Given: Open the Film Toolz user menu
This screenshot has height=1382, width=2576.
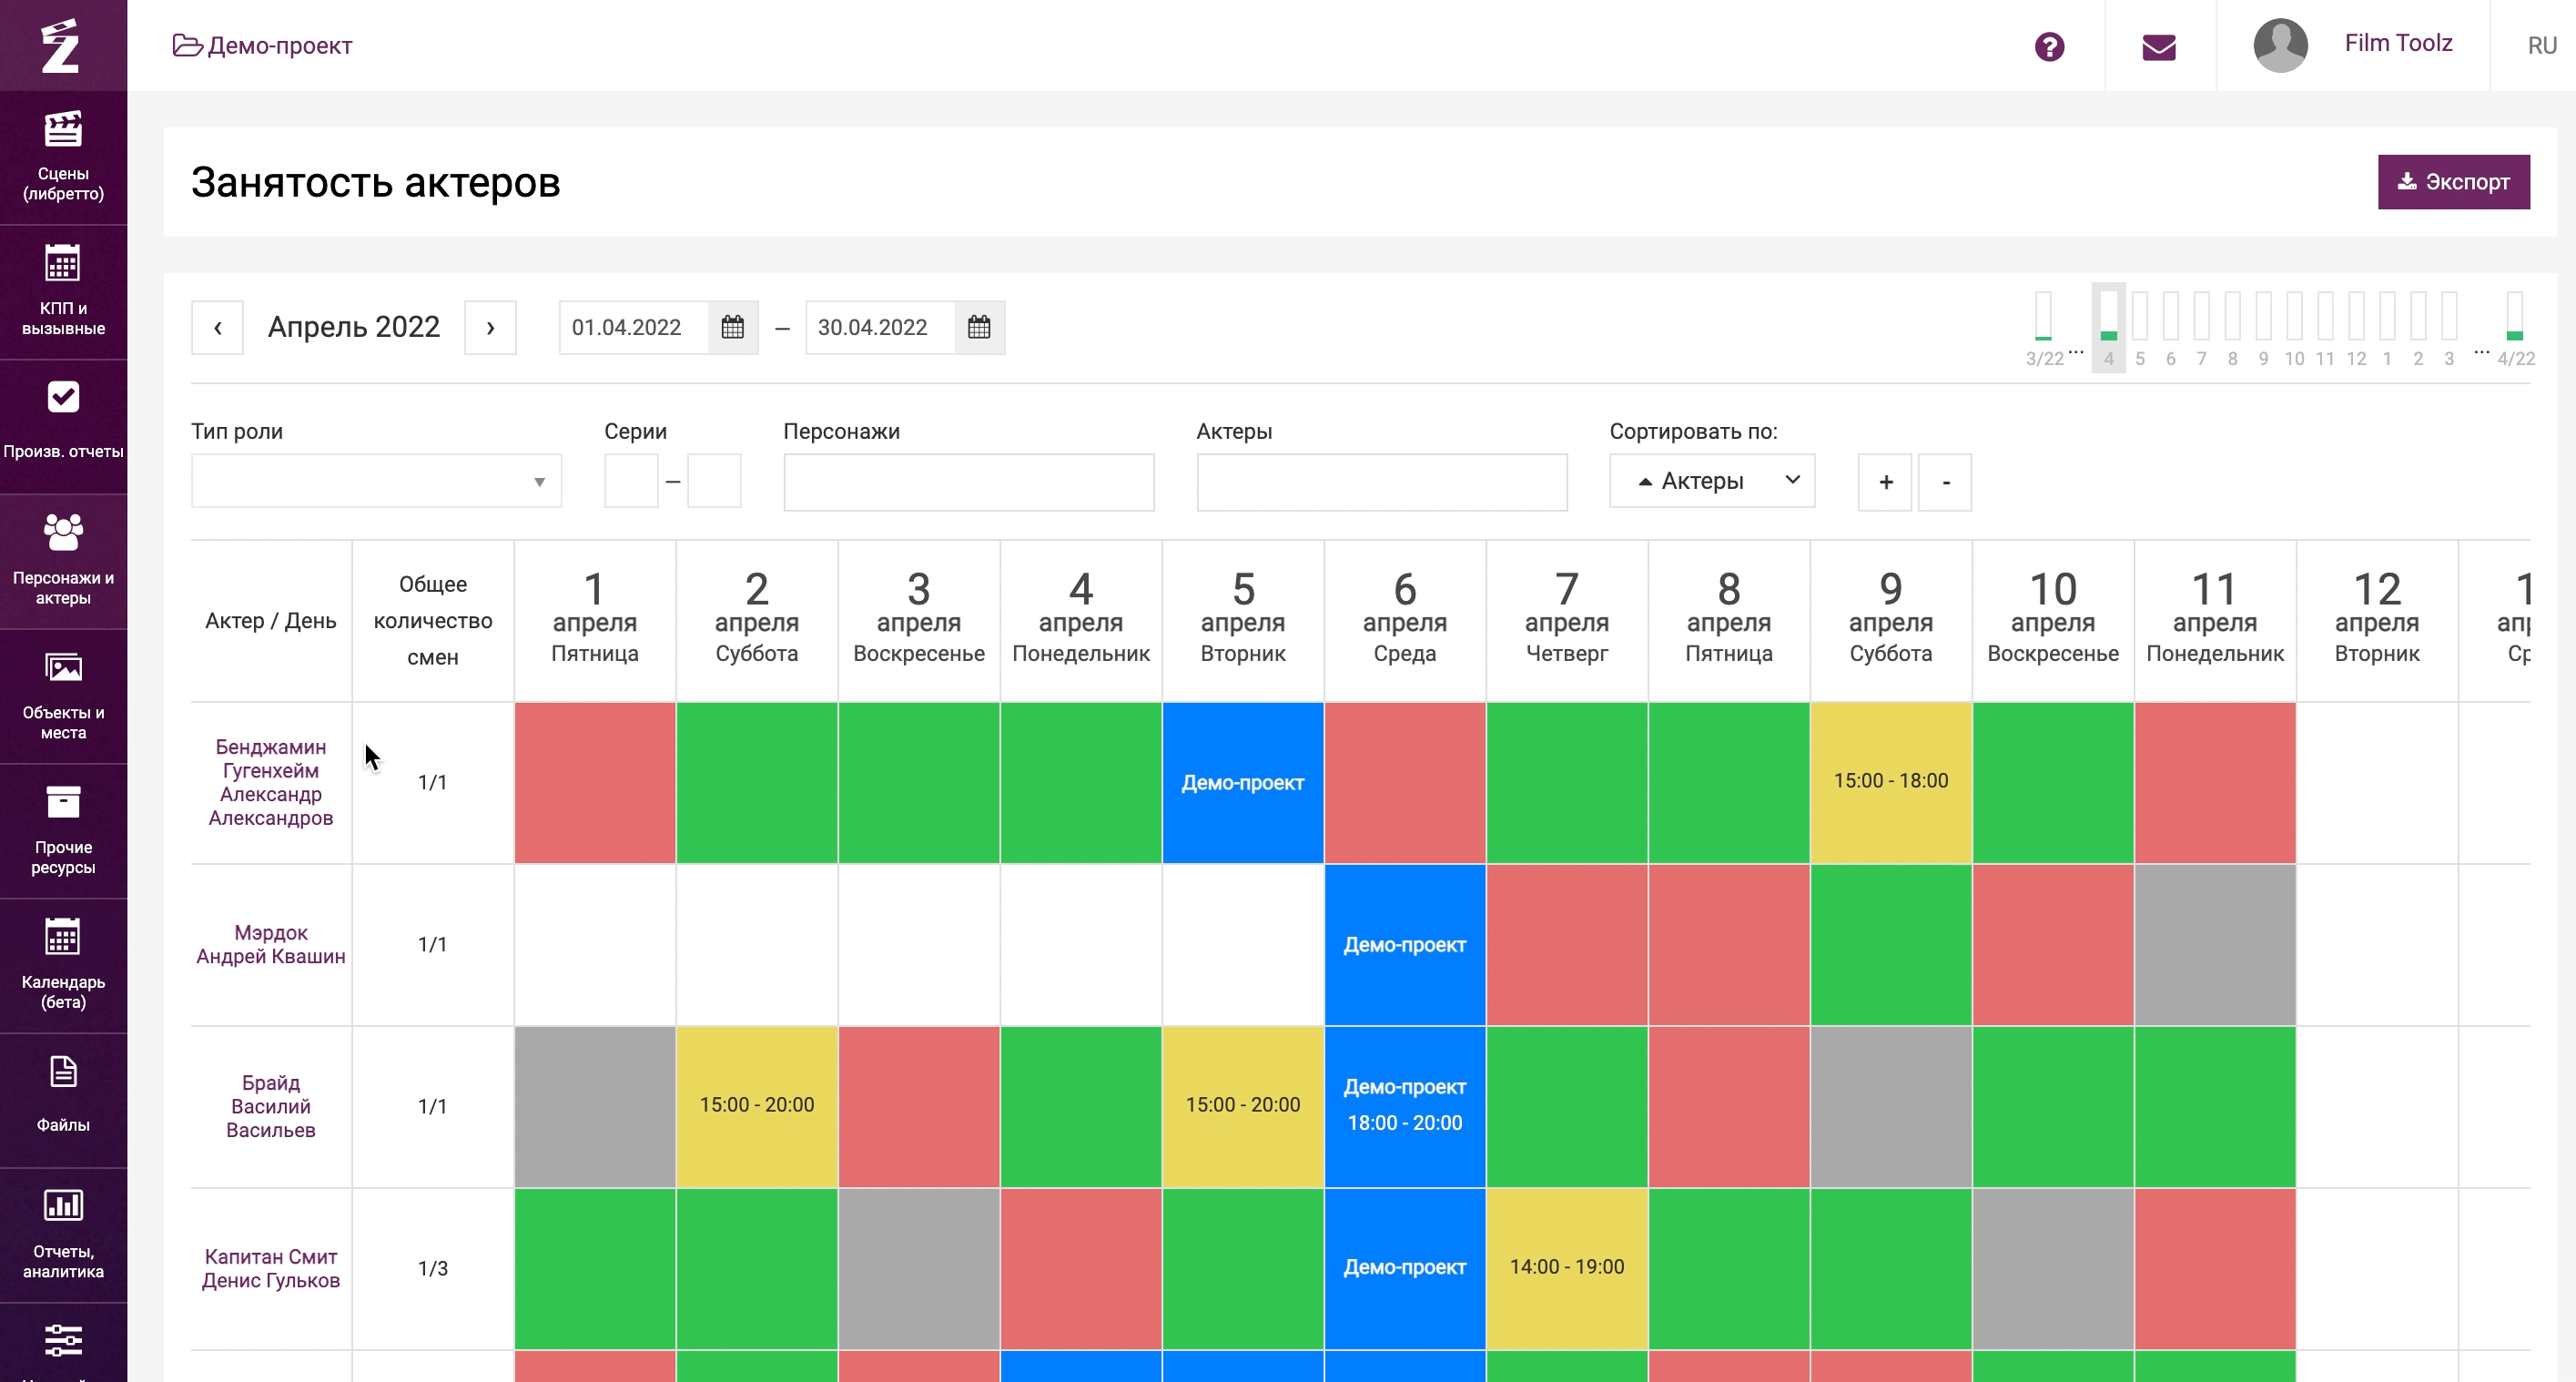Looking at the screenshot, I should (x=2398, y=43).
